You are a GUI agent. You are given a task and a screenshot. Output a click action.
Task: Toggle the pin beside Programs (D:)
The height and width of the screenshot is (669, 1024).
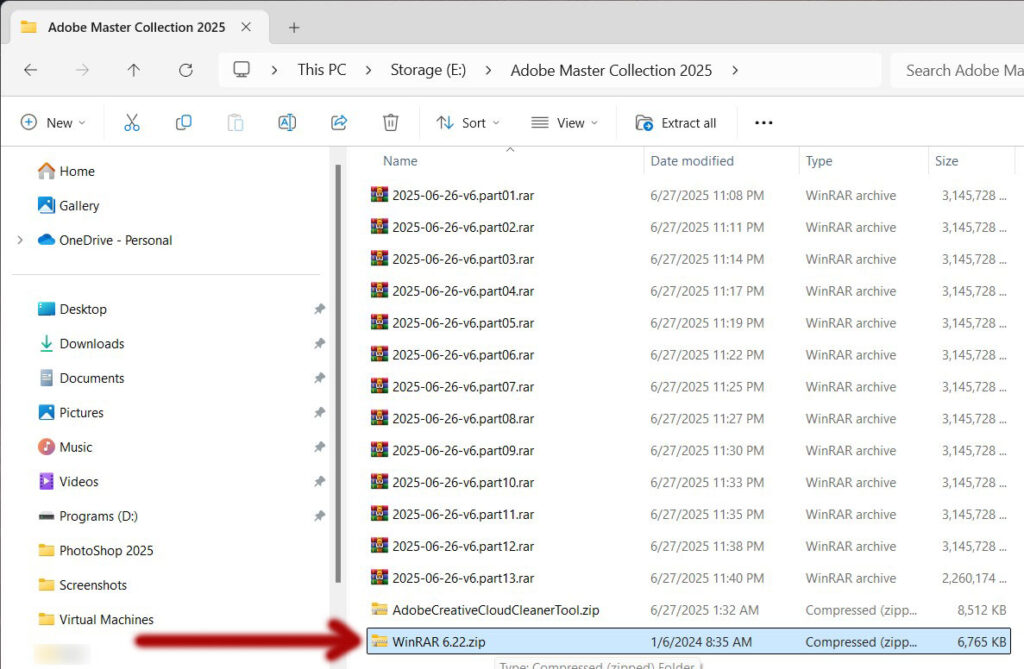point(319,516)
